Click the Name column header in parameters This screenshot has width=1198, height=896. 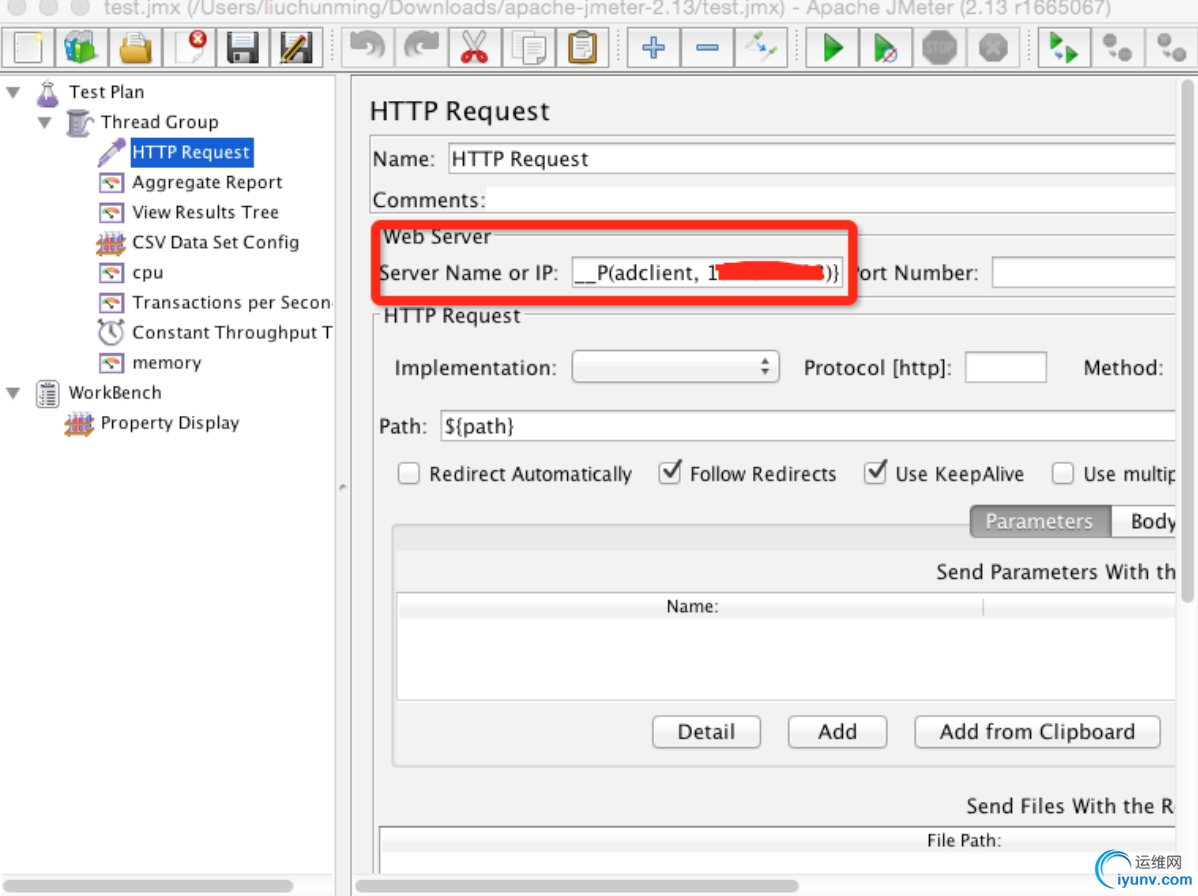click(691, 606)
